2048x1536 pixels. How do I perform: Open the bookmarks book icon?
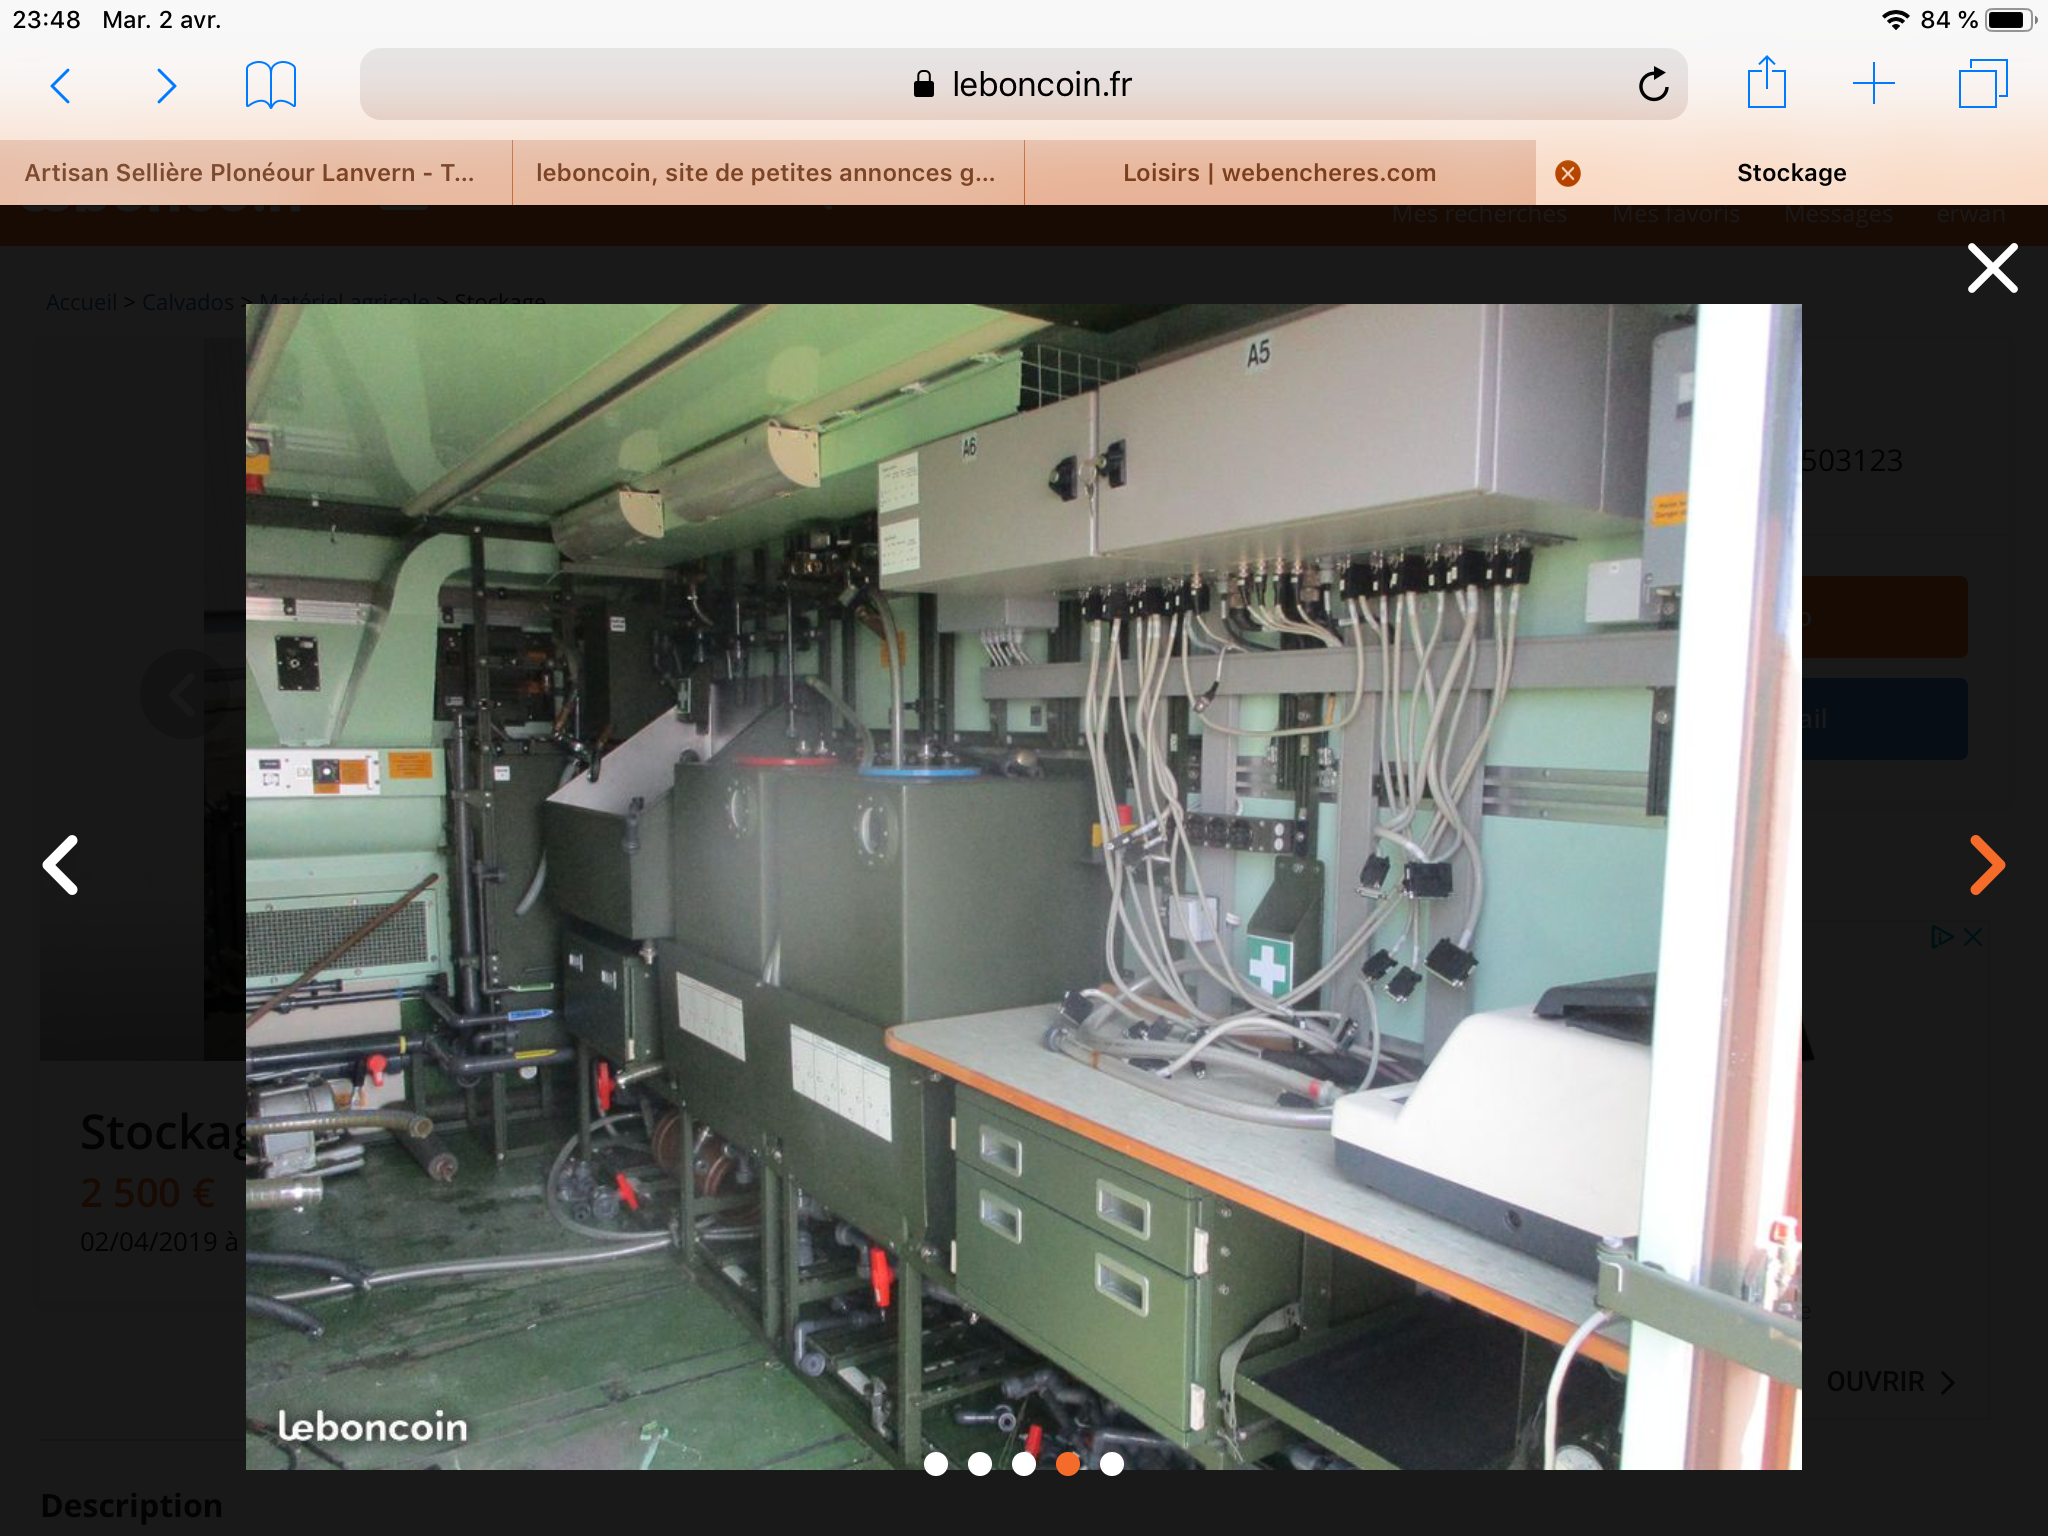(x=271, y=85)
